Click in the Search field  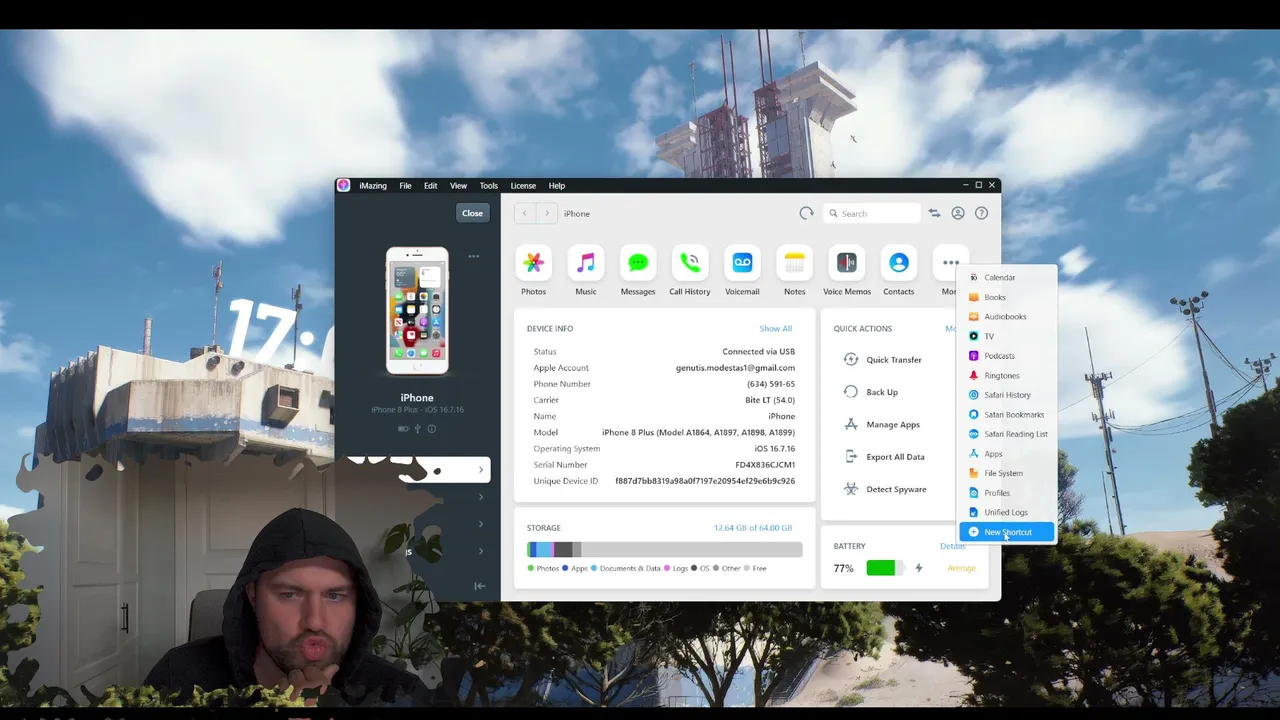(871, 213)
